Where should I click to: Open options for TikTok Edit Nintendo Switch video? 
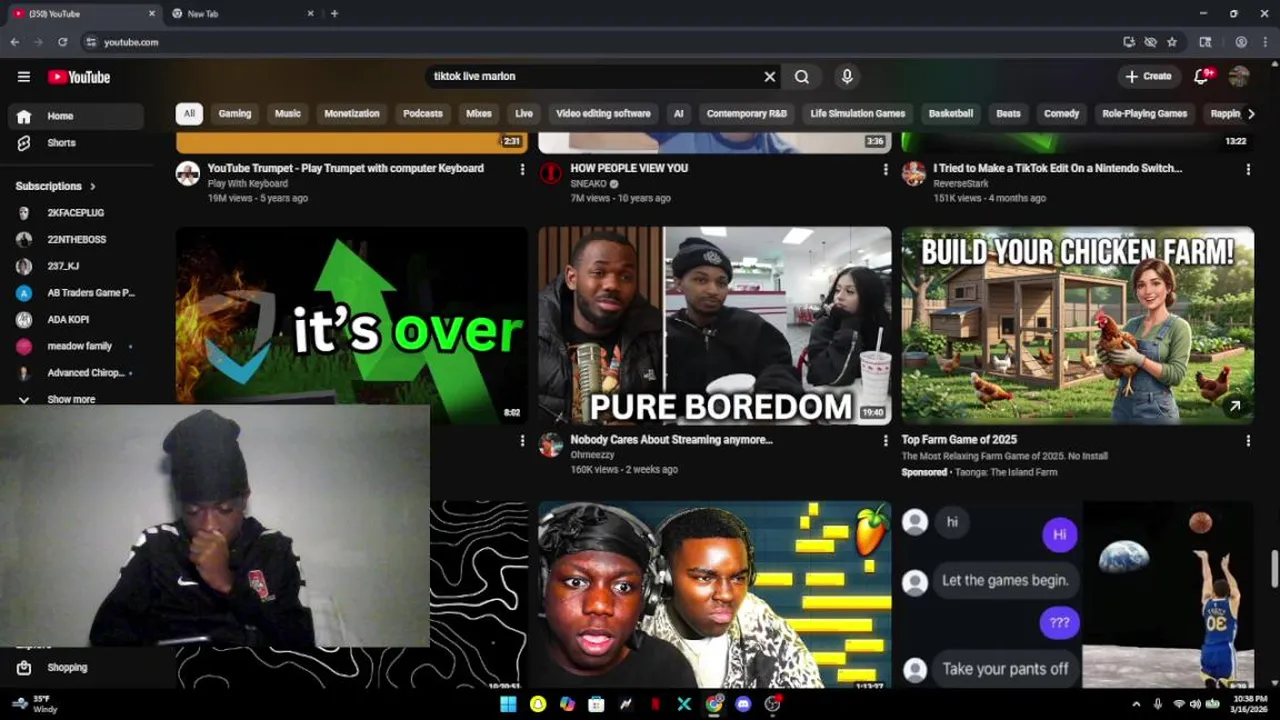pyautogui.click(x=1248, y=170)
